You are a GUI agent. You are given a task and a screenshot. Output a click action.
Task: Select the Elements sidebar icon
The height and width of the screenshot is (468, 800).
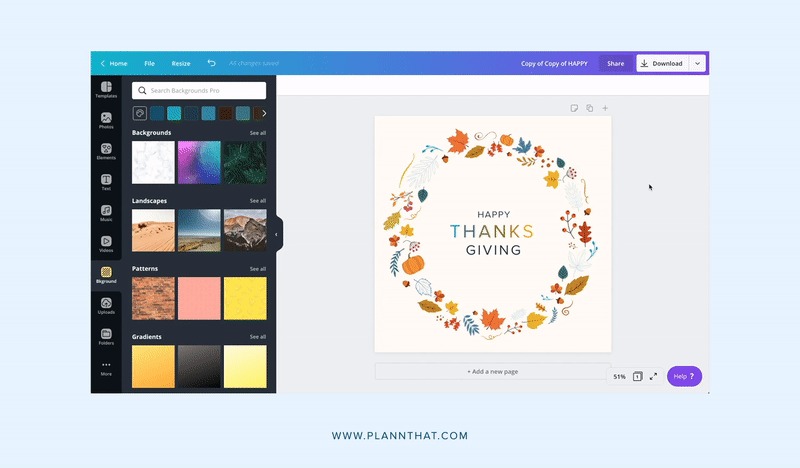point(106,152)
